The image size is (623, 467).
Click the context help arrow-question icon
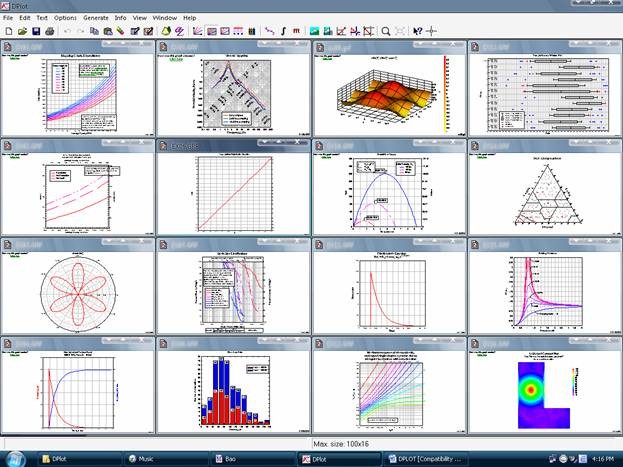pos(417,31)
